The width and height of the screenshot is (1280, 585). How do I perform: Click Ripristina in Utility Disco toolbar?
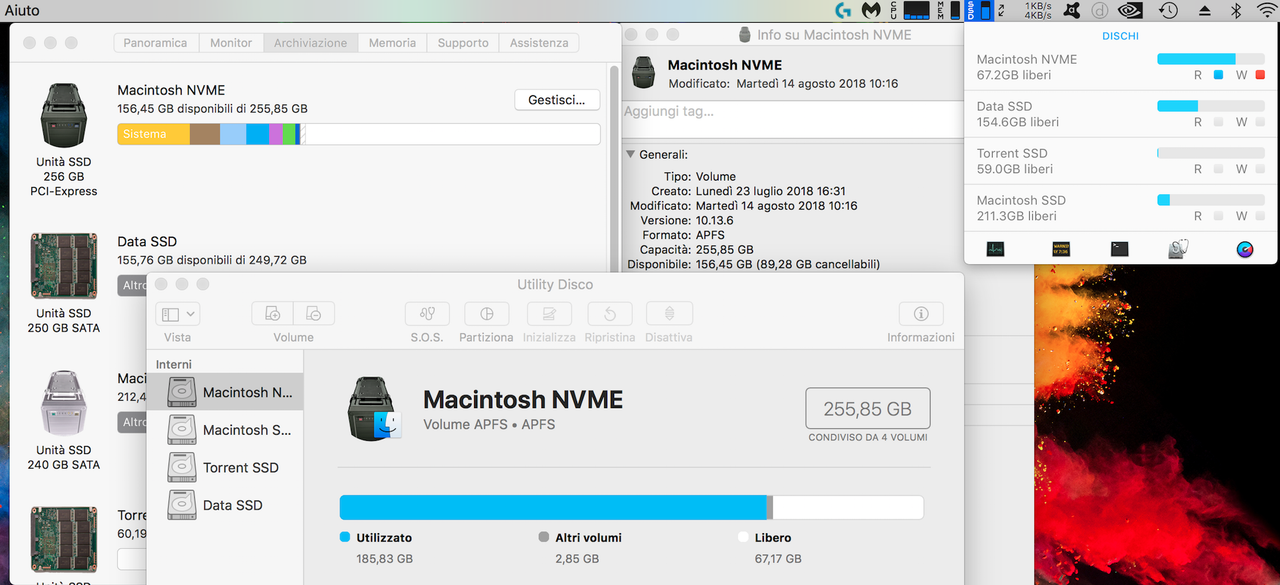coord(610,313)
